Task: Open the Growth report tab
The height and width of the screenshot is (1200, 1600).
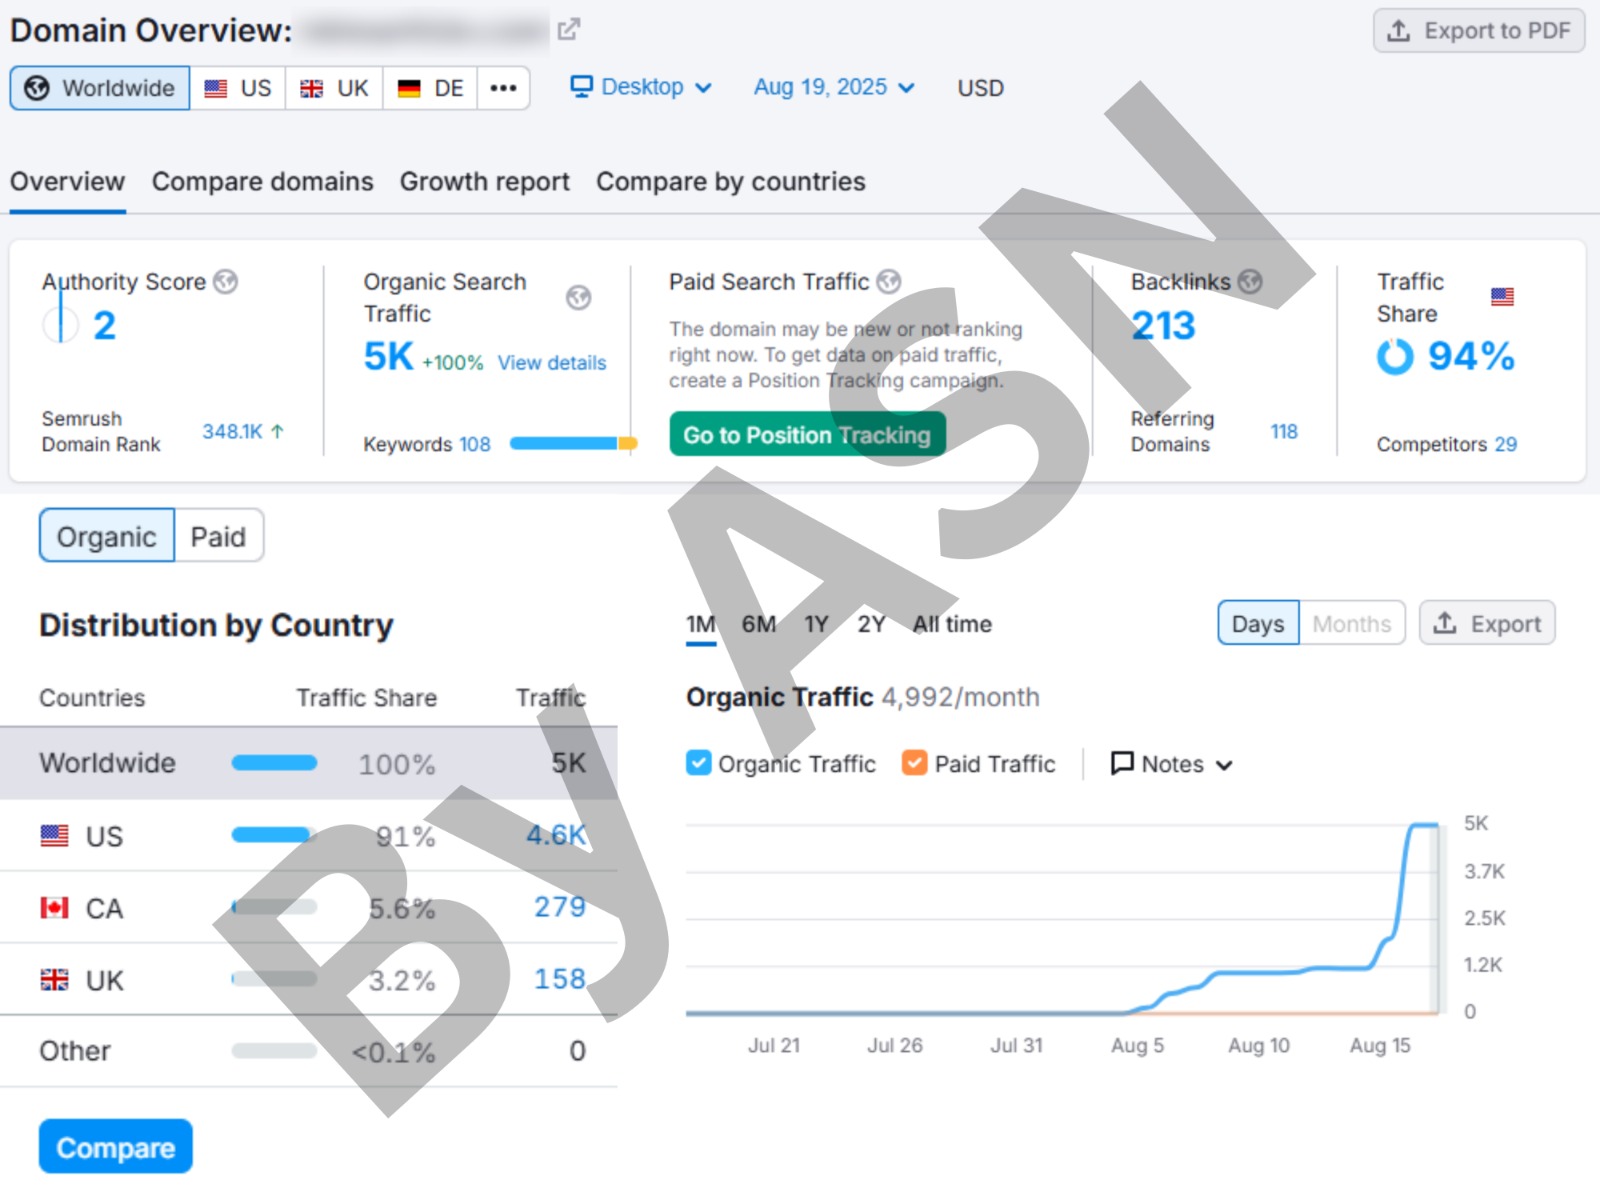Action: point(484,182)
